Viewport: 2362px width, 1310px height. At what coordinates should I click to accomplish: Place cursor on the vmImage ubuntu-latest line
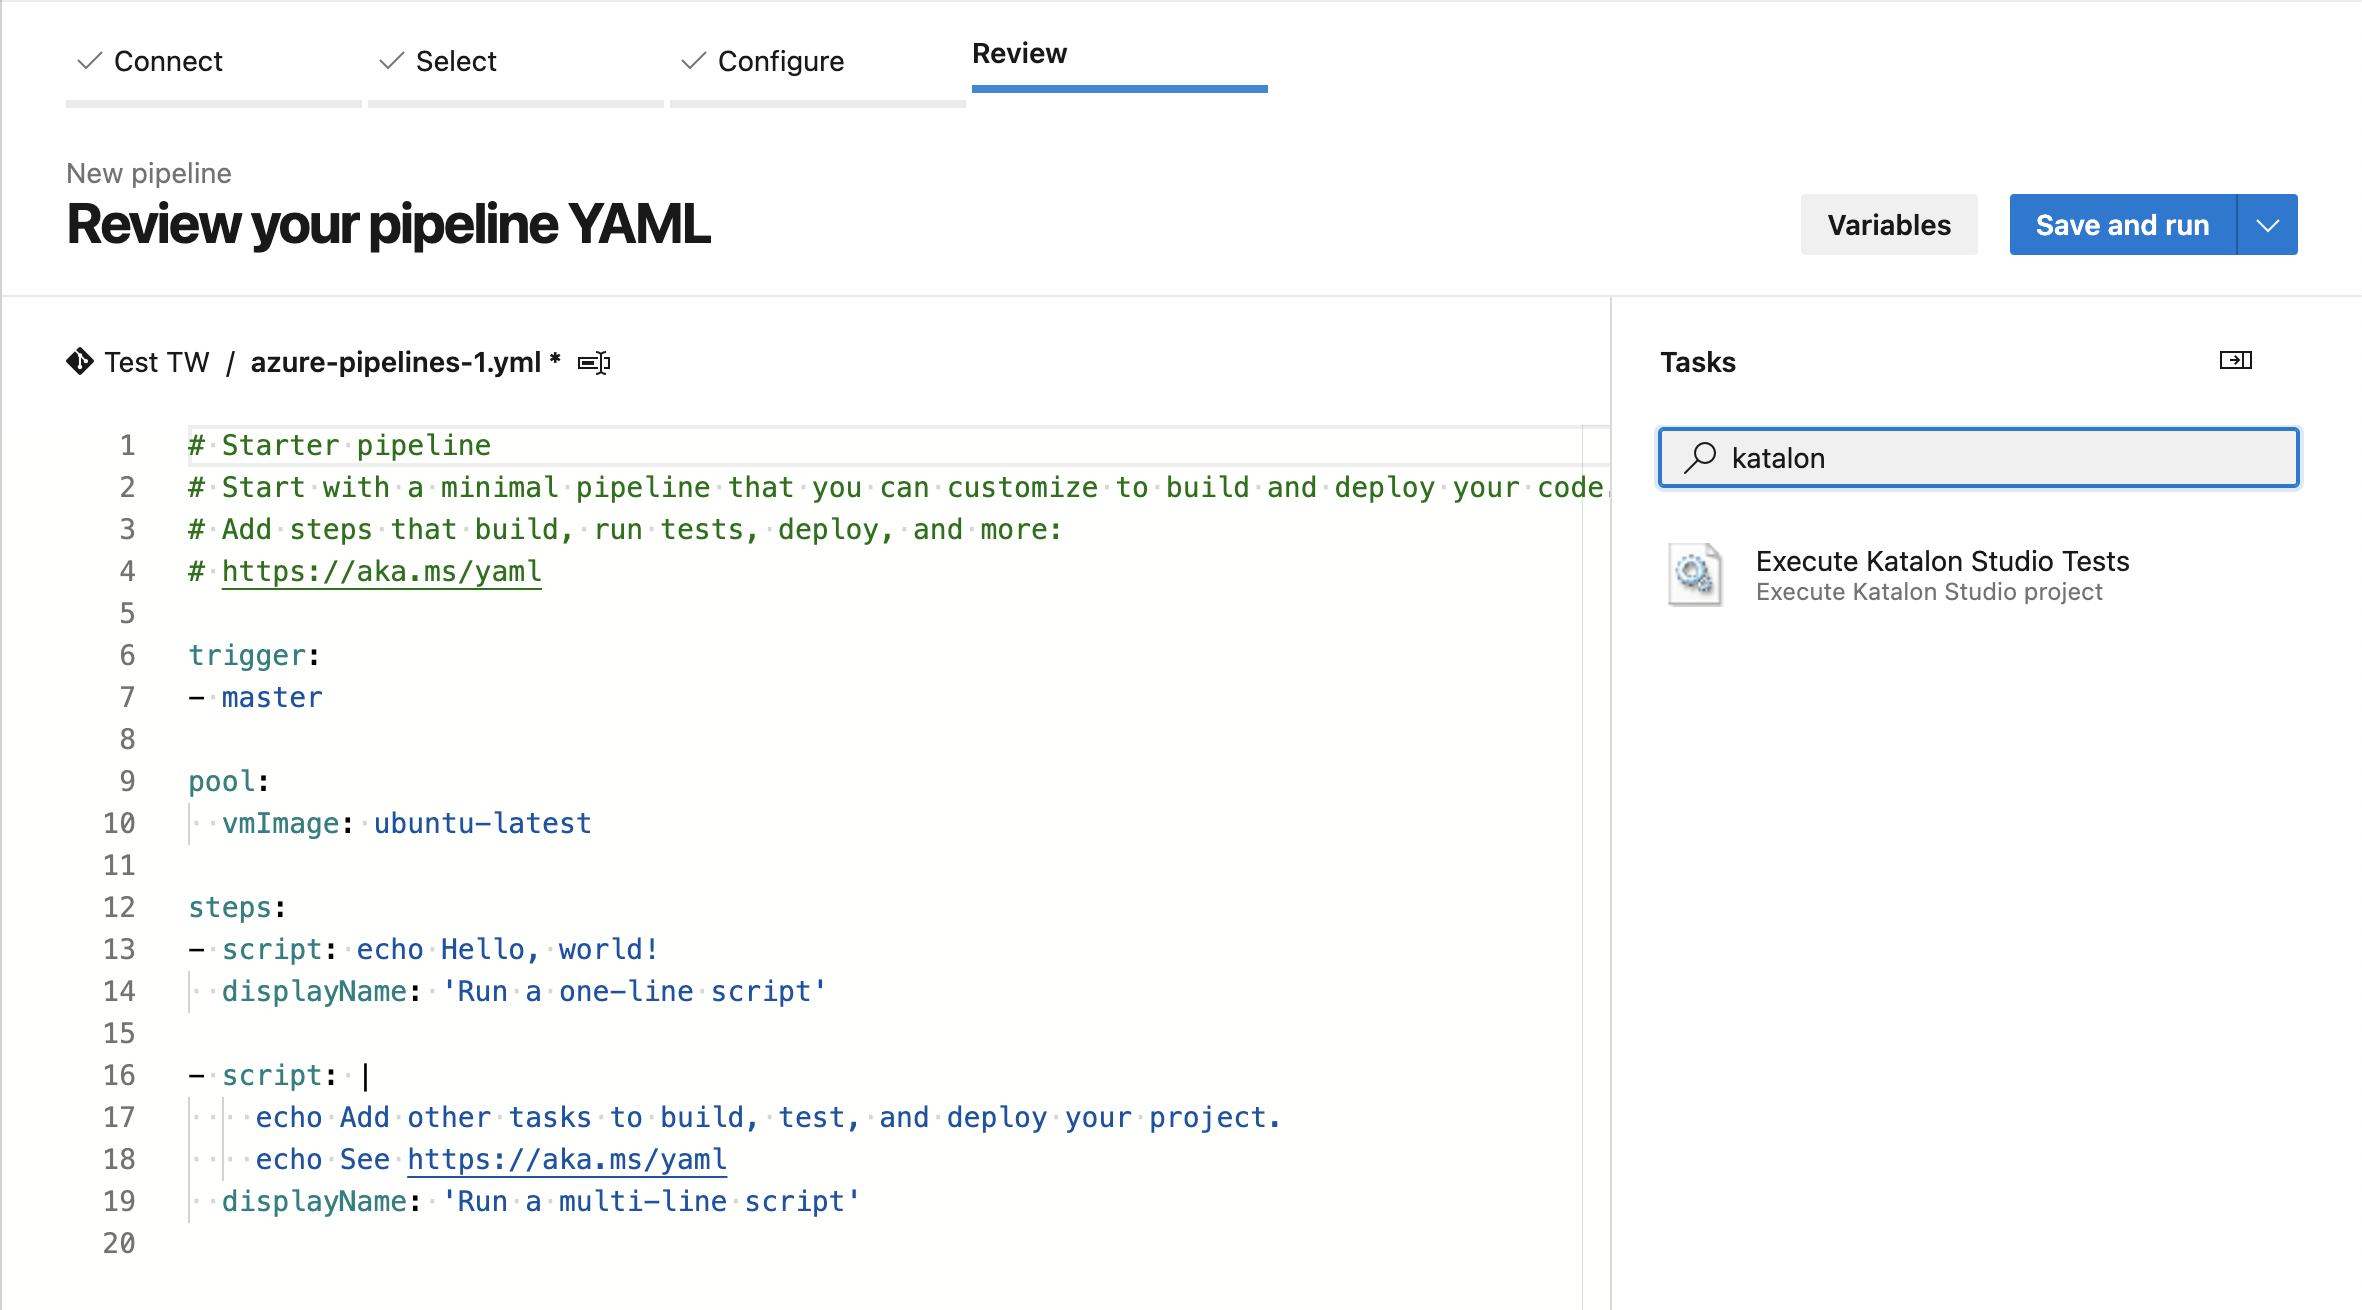click(x=482, y=823)
